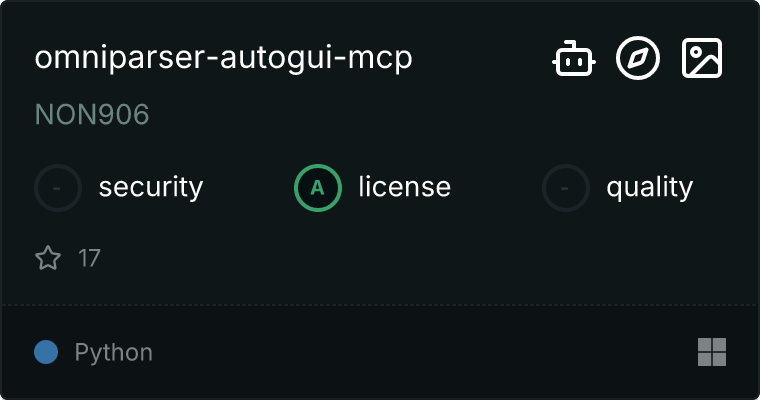Click the star outline icon
The height and width of the screenshot is (400, 760).
click(x=48, y=257)
